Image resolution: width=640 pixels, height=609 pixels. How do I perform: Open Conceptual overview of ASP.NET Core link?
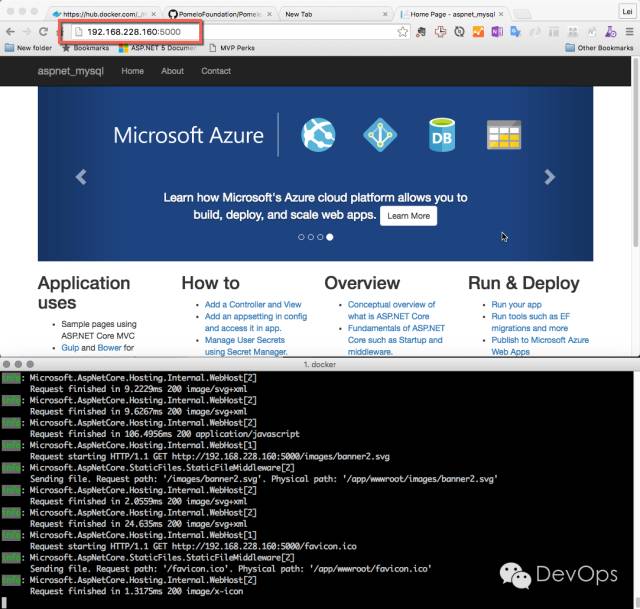(391, 310)
